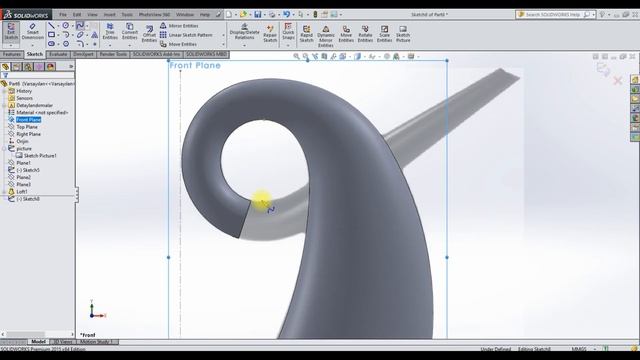The image size is (640, 360).
Task: Click Zoom to Fit in view toolbar
Action: coord(296,56)
